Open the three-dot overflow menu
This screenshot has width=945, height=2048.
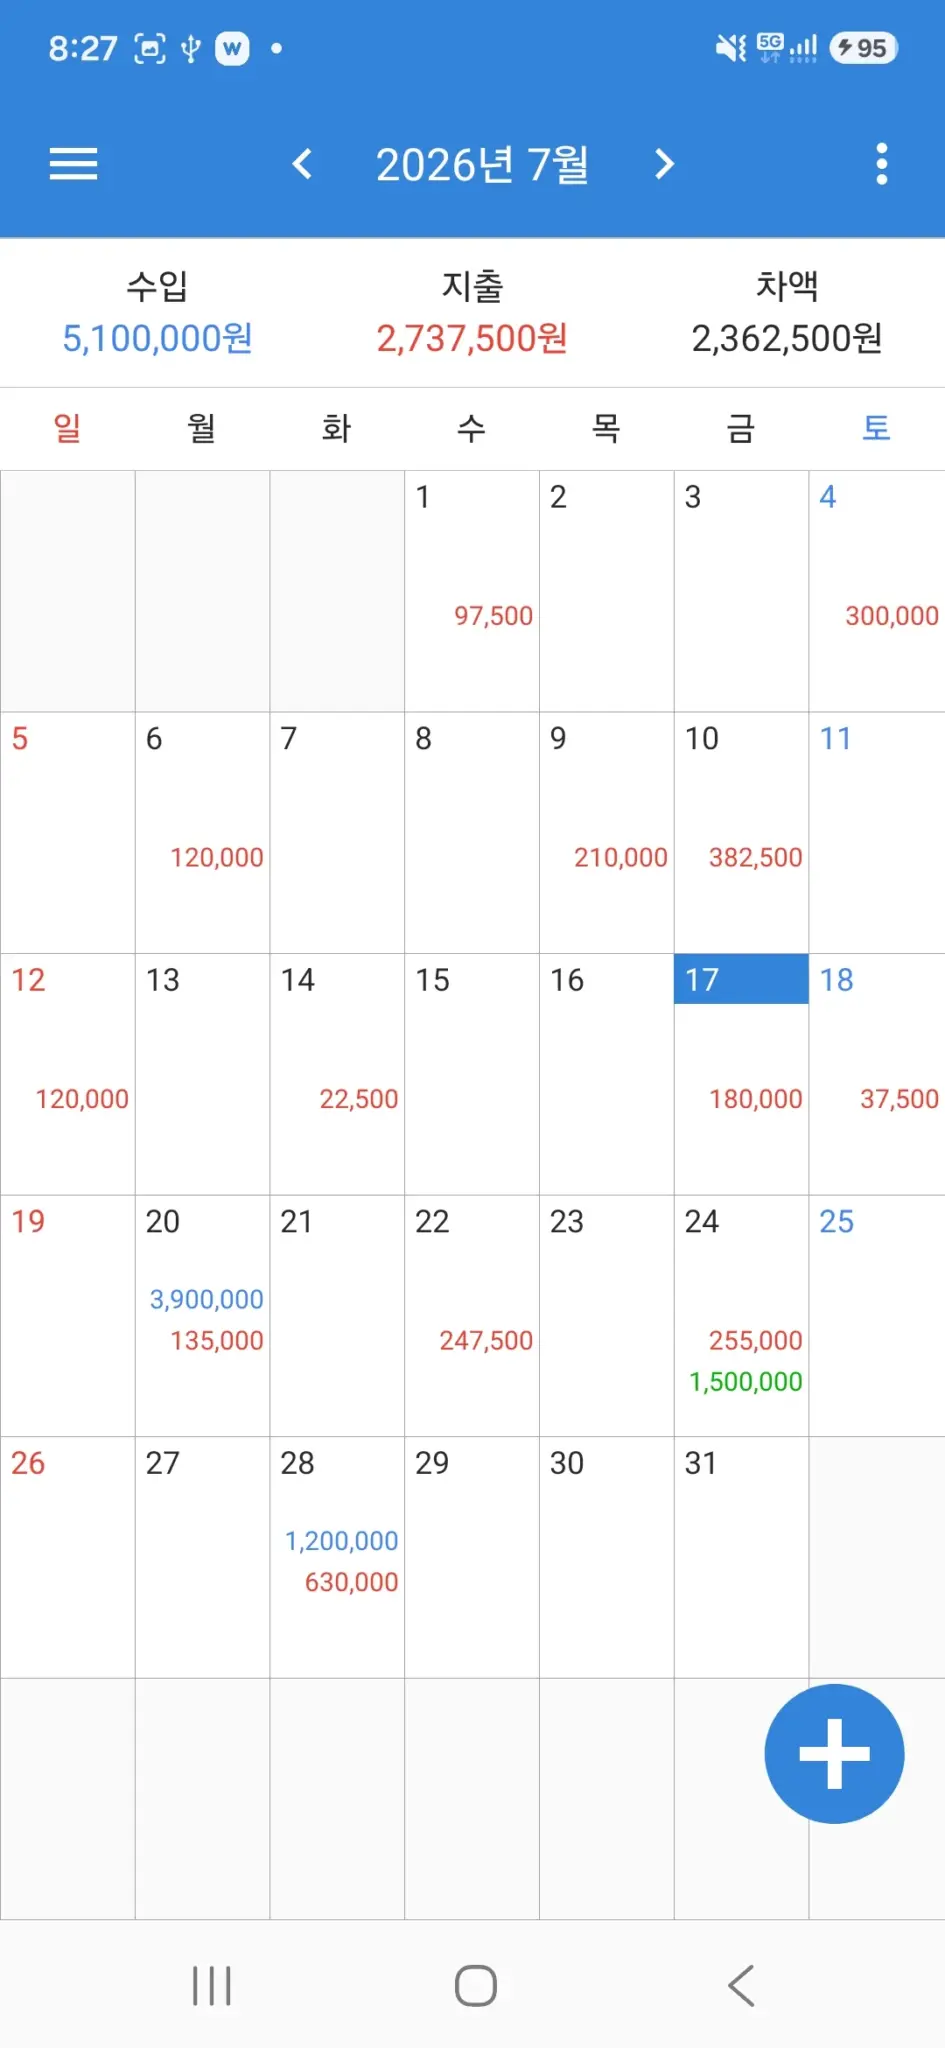(x=881, y=164)
